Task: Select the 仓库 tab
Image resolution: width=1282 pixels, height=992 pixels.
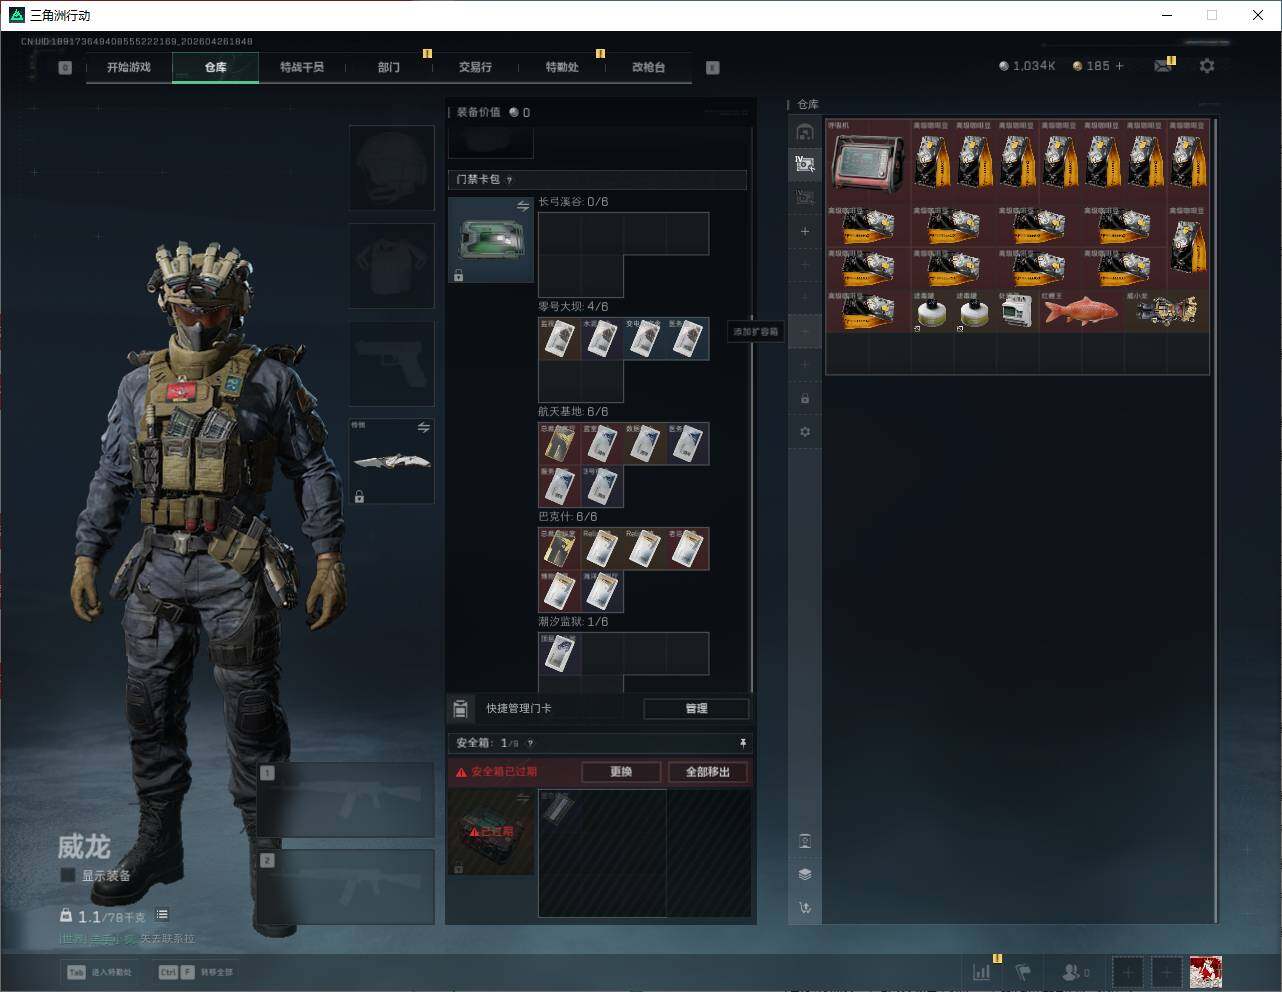Action: 216,67
